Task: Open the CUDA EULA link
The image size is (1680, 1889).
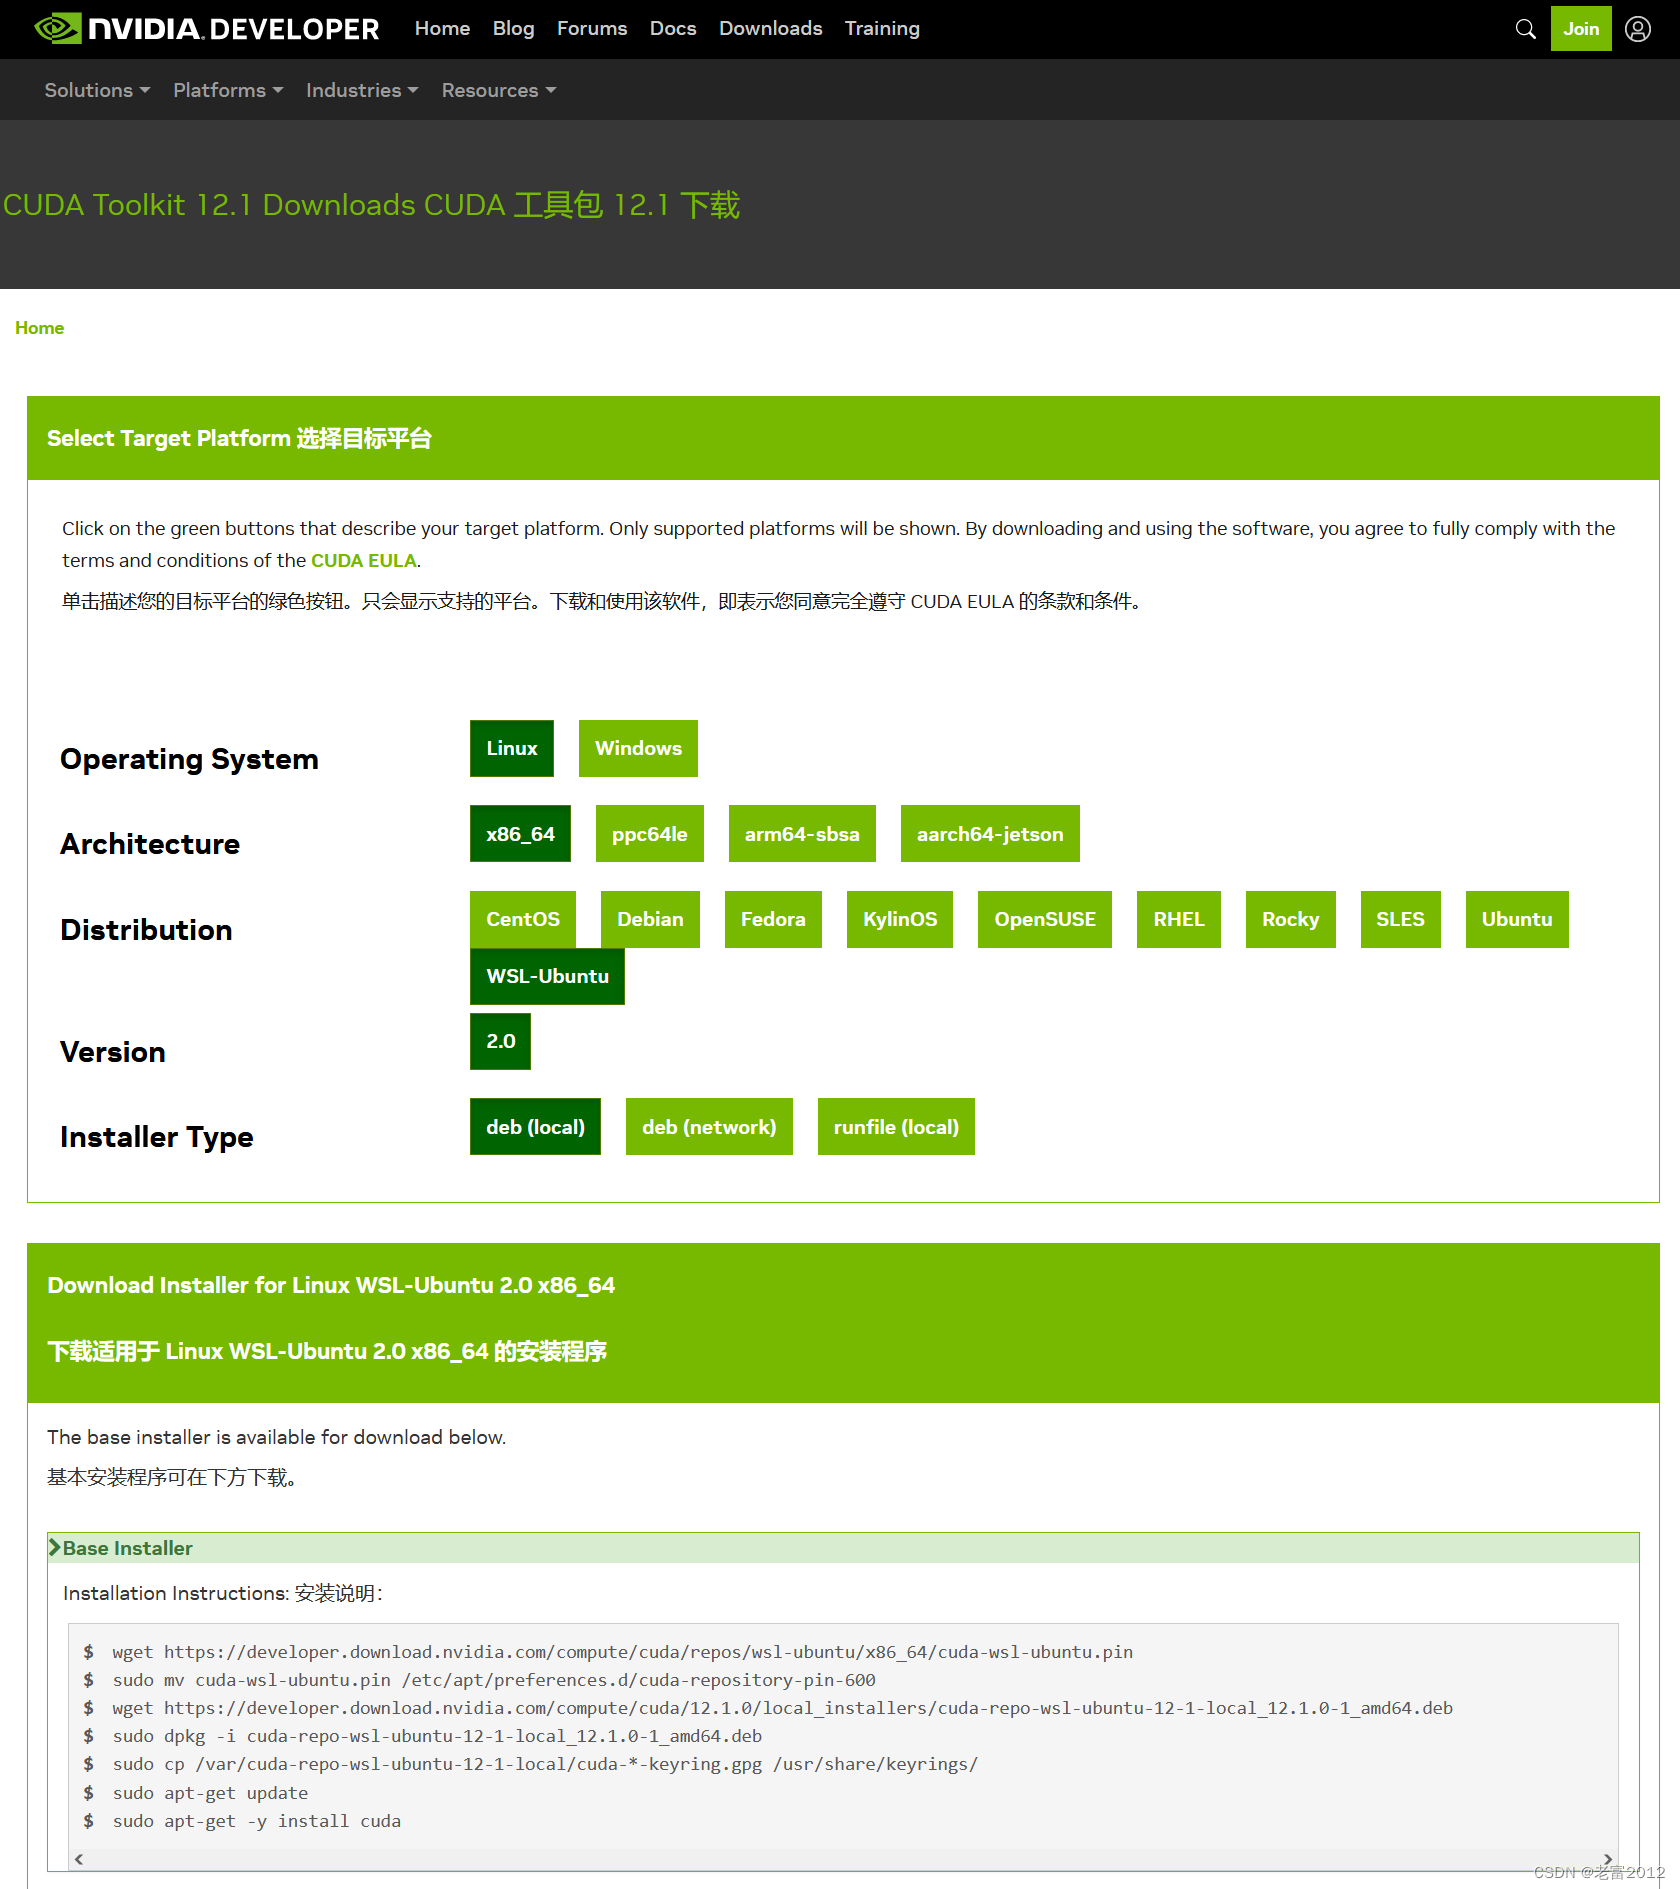Action: 363,560
